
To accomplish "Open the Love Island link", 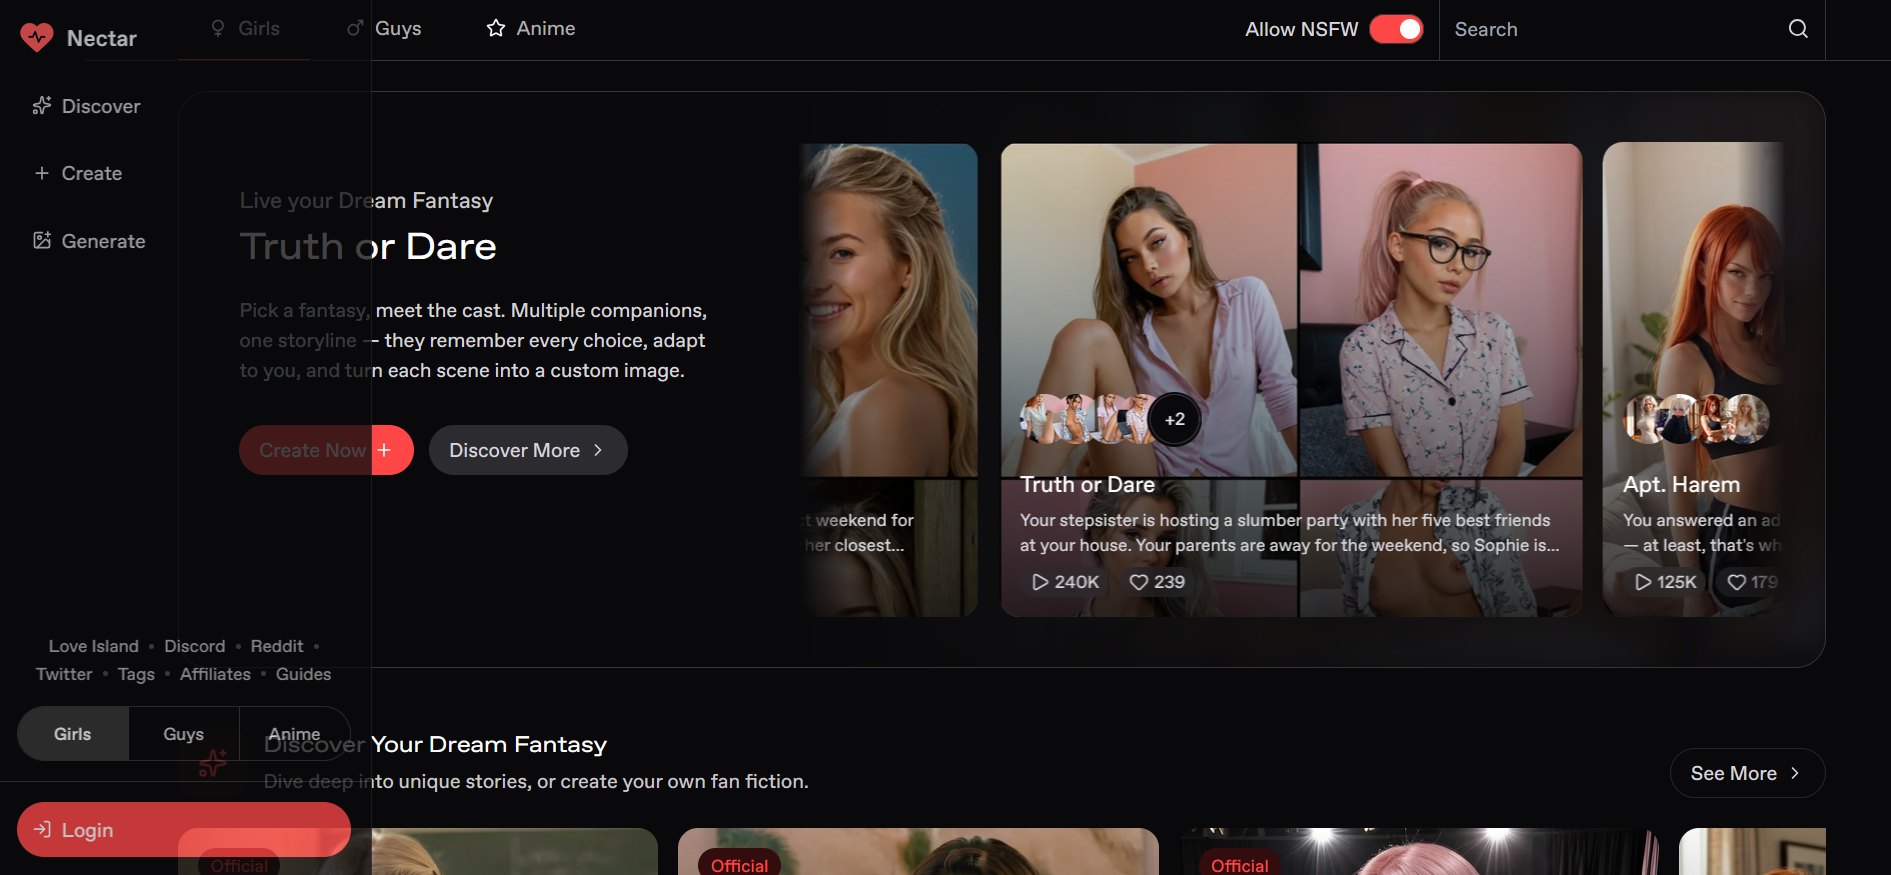I will pos(94,646).
